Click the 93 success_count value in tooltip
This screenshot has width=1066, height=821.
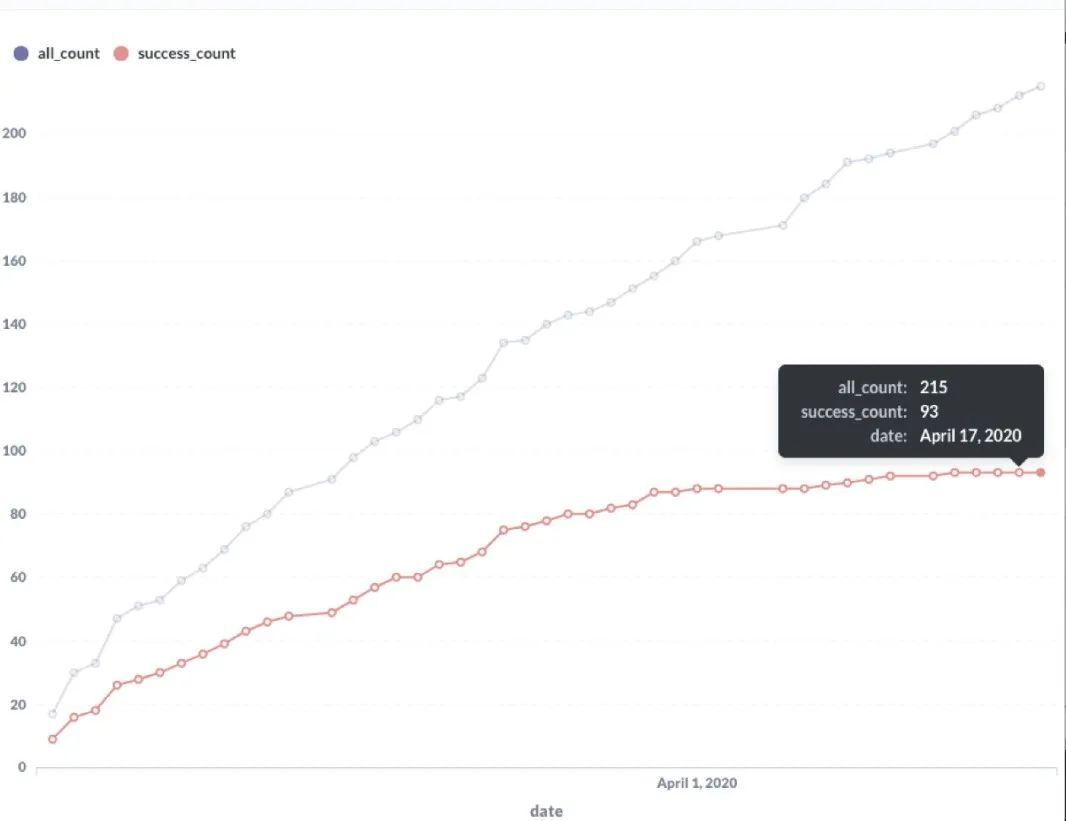pyautogui.click(x=929, y=411)
